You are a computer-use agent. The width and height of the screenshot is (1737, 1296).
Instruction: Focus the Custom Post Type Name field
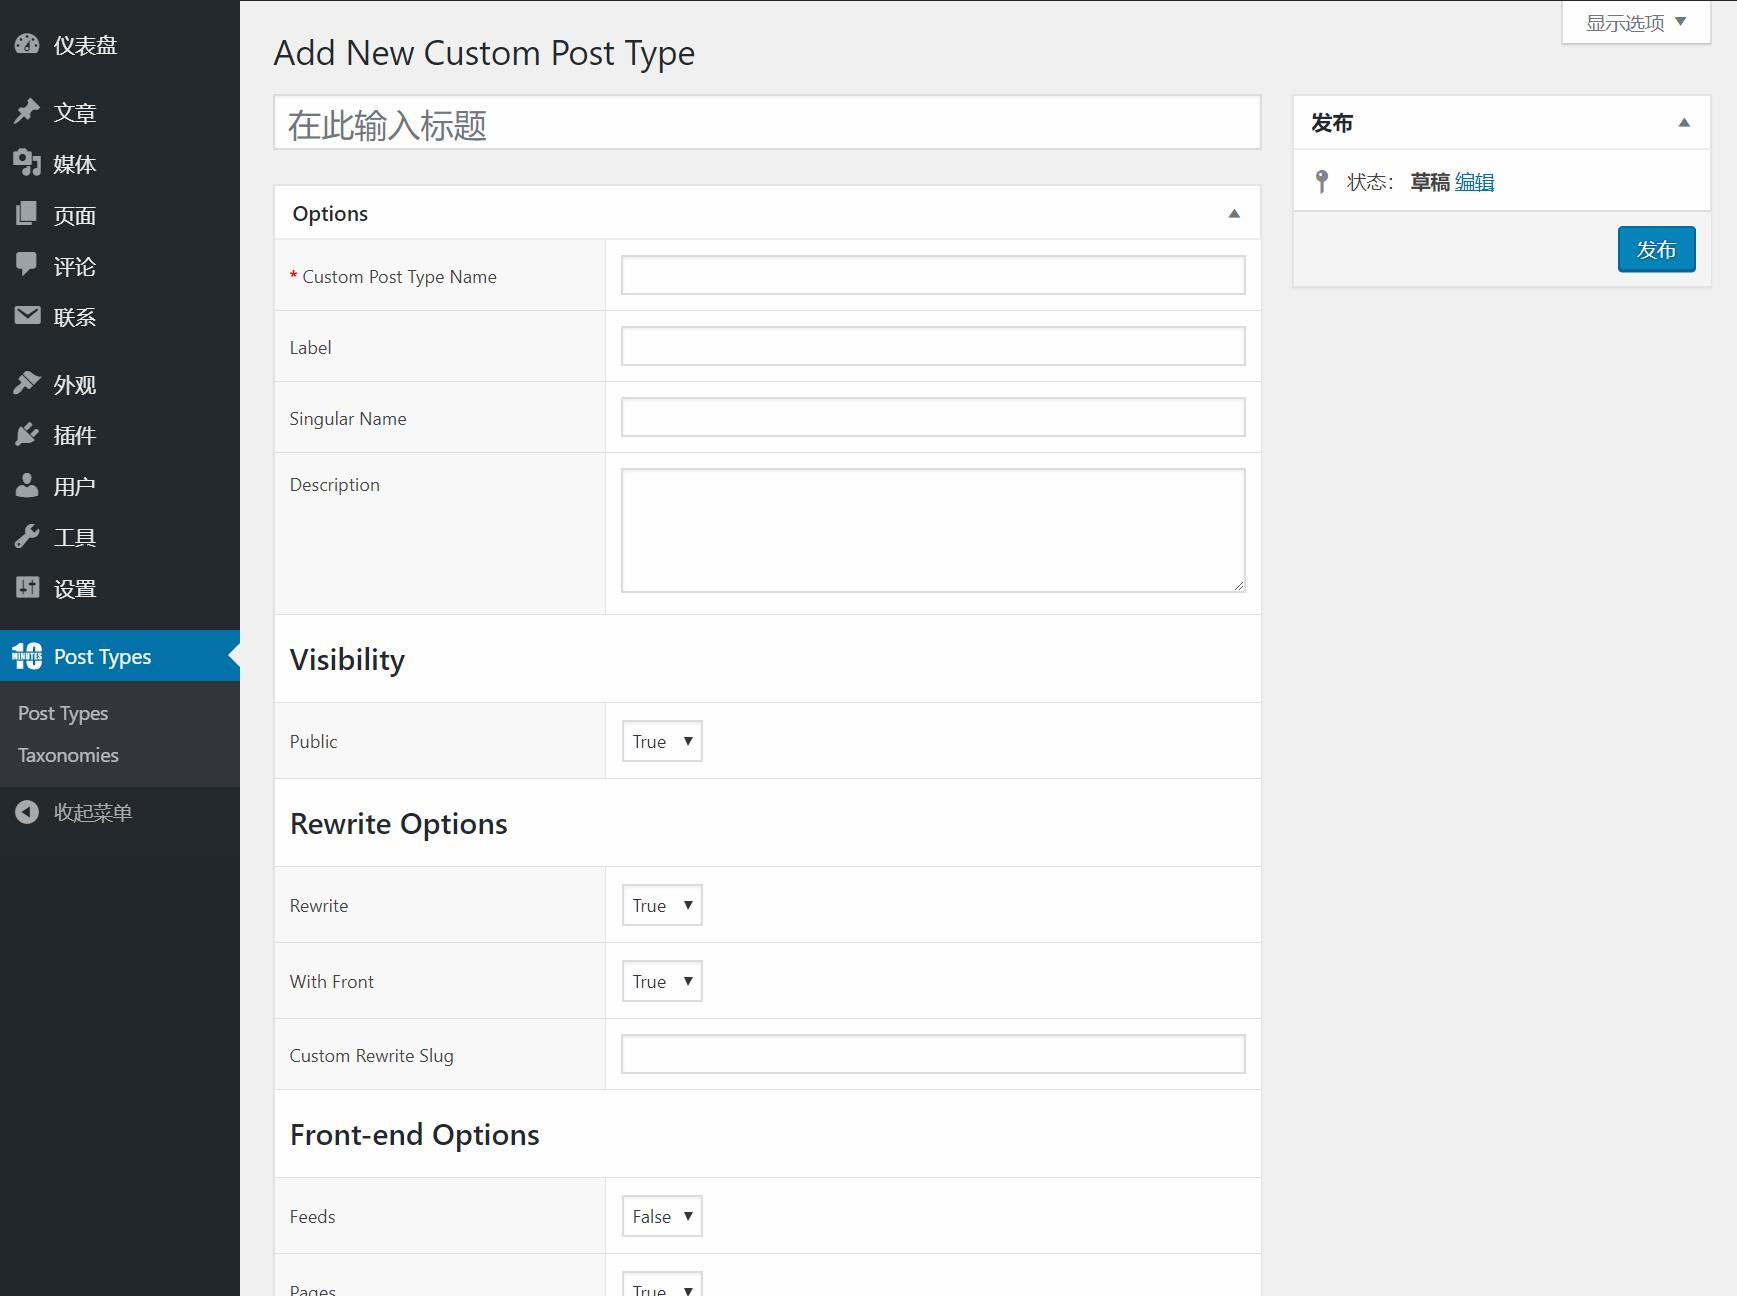932,275
